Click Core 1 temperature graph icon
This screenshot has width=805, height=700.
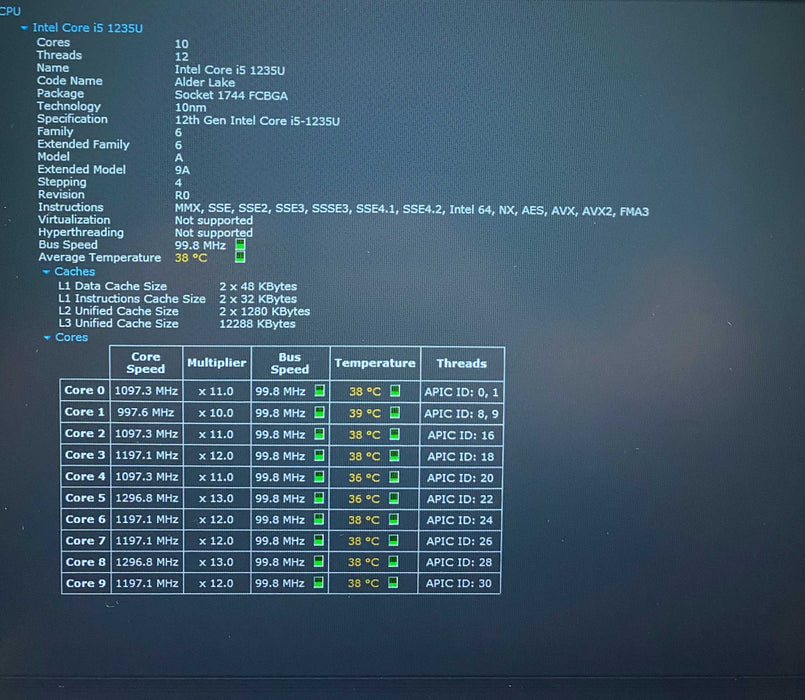(395, 412)
